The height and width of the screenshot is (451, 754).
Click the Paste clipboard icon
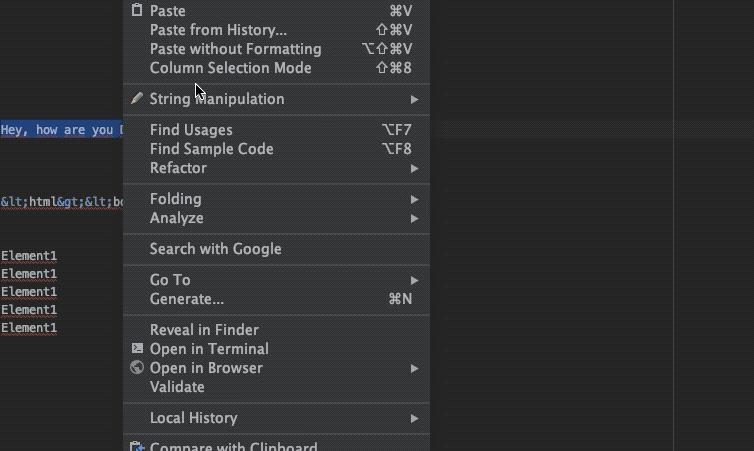point(137,10)
